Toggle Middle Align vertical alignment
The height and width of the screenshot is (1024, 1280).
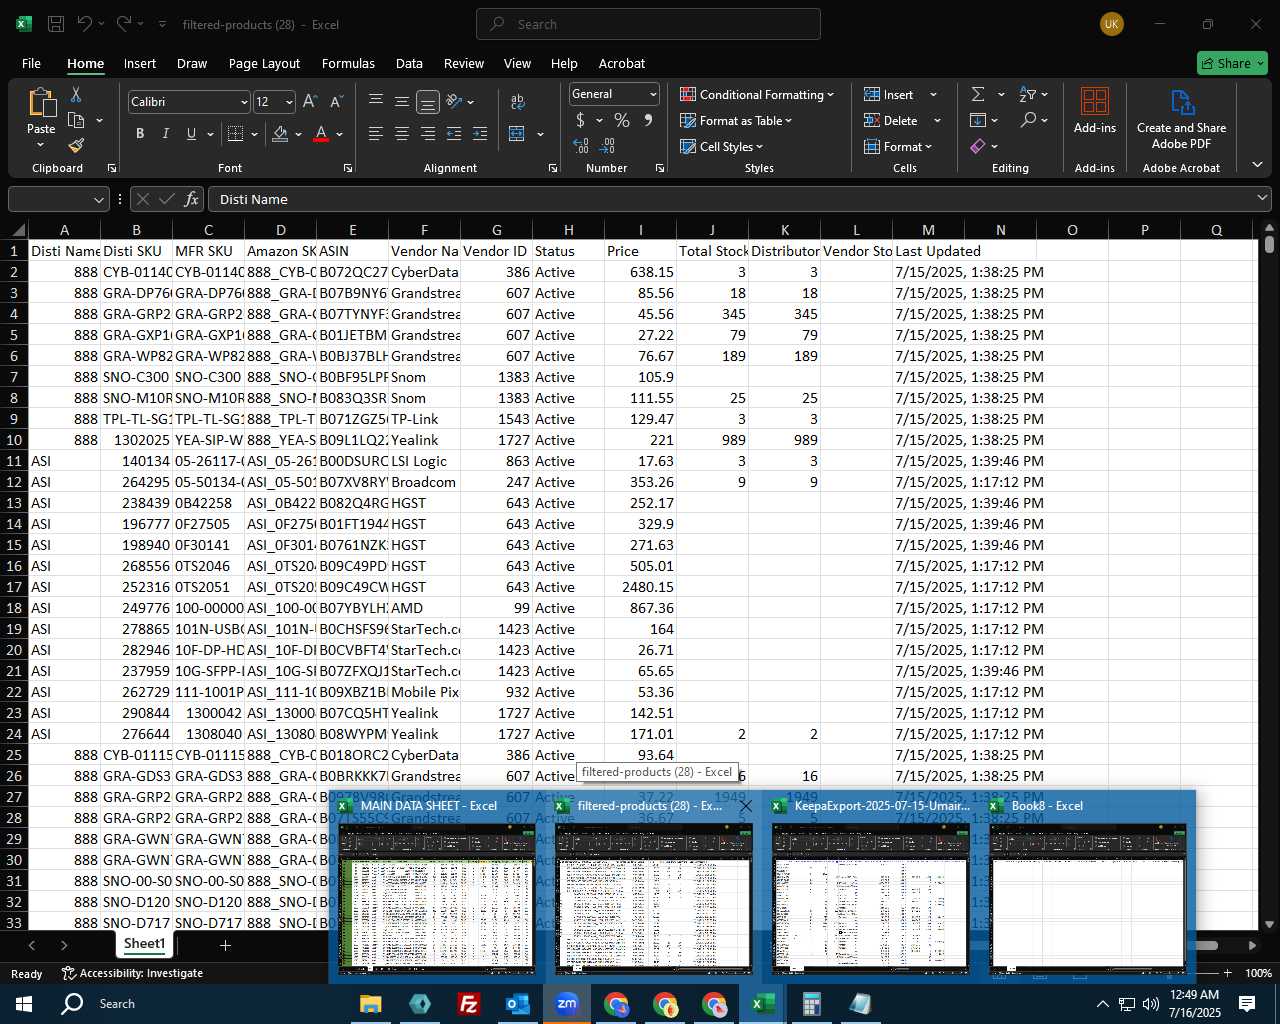402,102
